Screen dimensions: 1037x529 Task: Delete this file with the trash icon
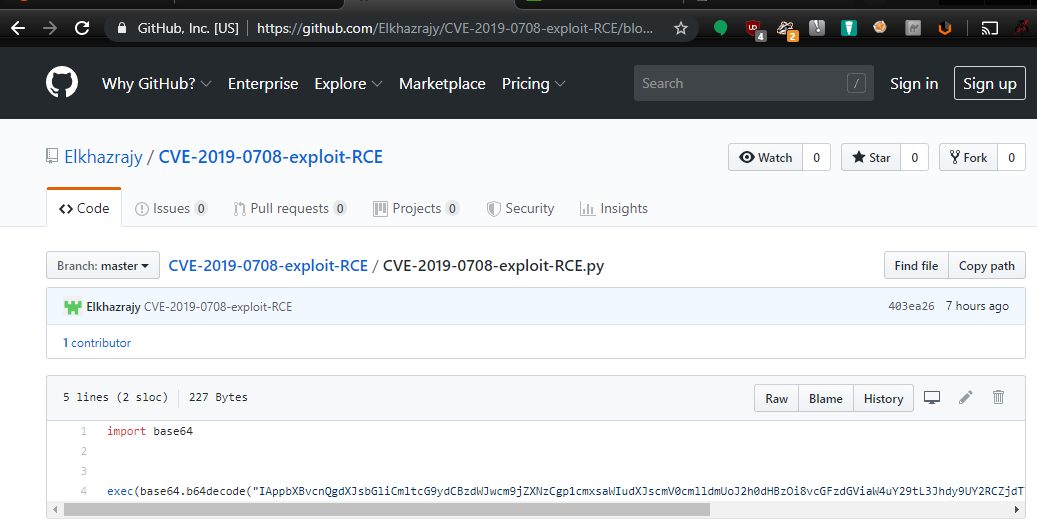(x=999, y=397)
